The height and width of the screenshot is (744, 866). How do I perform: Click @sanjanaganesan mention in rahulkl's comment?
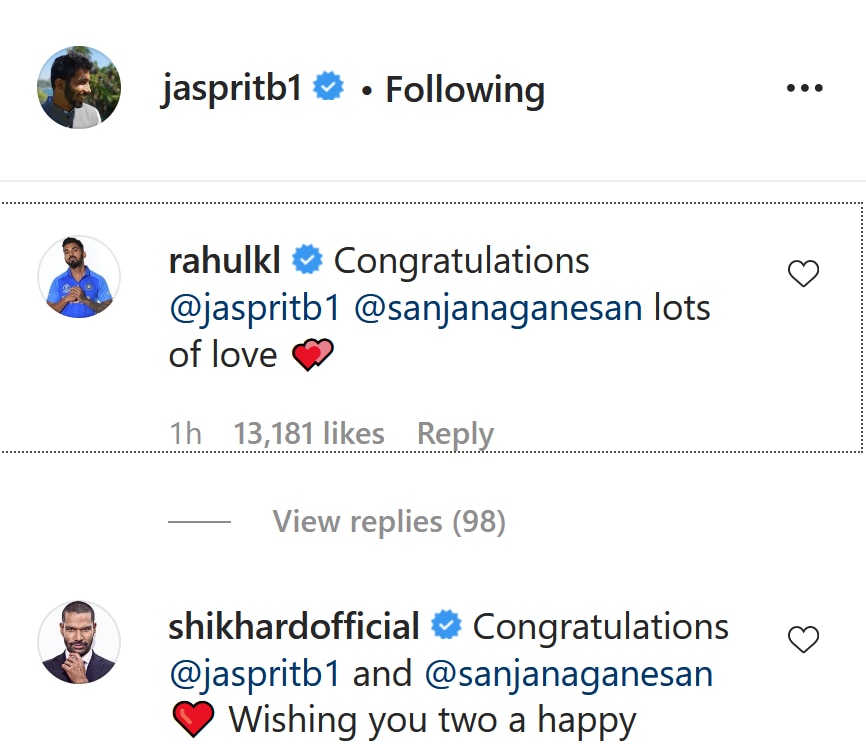pyautogui.click(x=498, y=308)
